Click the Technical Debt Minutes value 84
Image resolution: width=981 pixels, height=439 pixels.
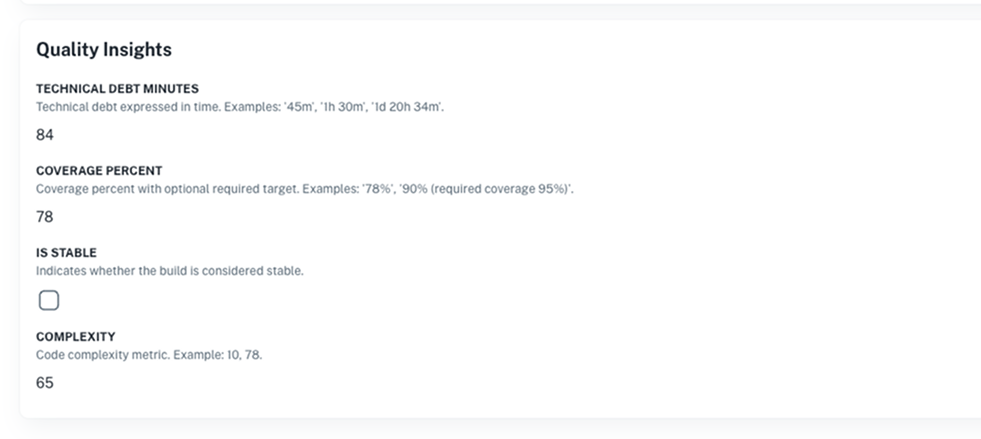(x=45, y=135)
